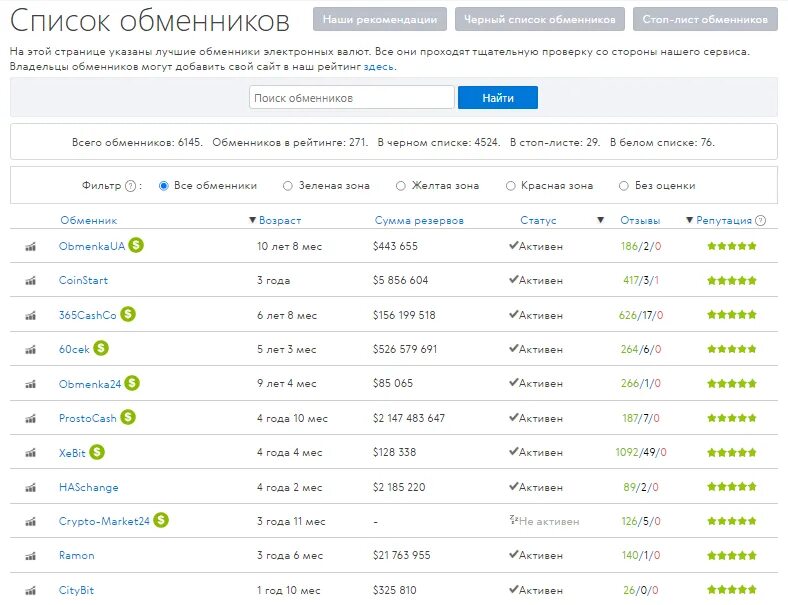This screenshot has width=788, height=605.
Task: Click the age cell 10 лет 8 мес
Action: 289,246
